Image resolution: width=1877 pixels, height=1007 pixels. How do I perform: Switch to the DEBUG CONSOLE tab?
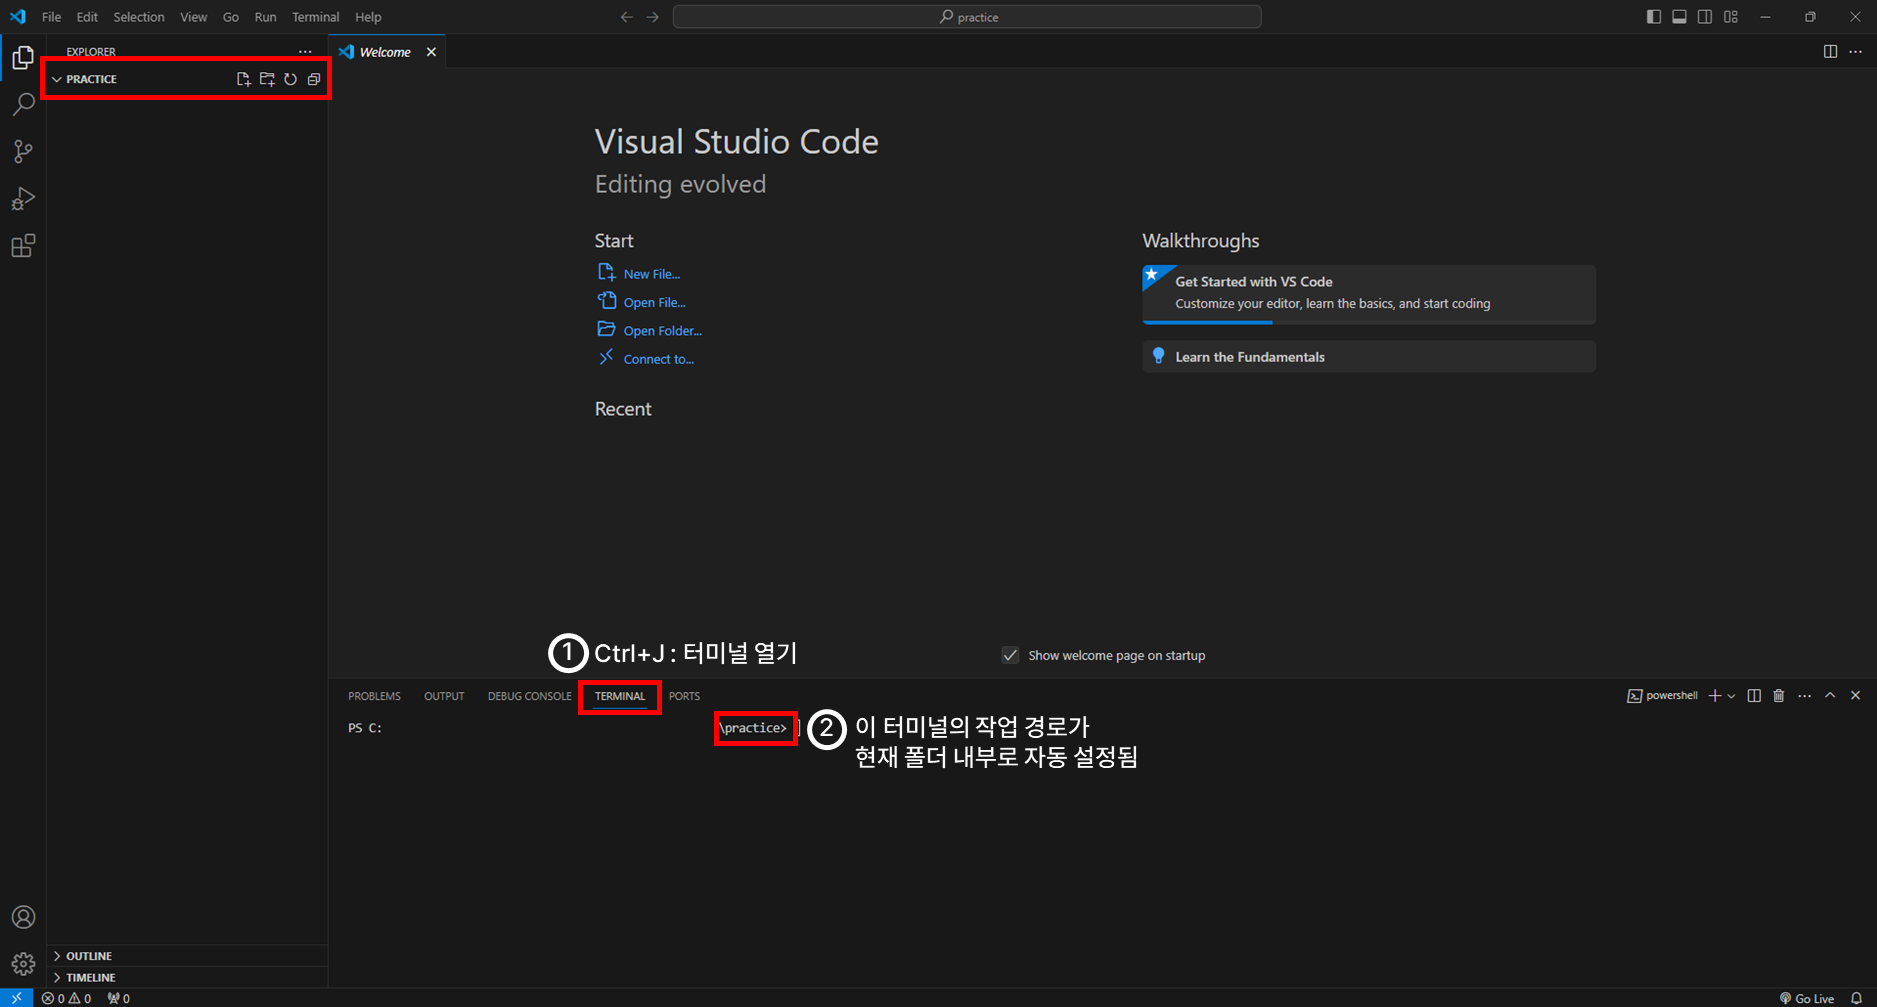pos(529,696)
